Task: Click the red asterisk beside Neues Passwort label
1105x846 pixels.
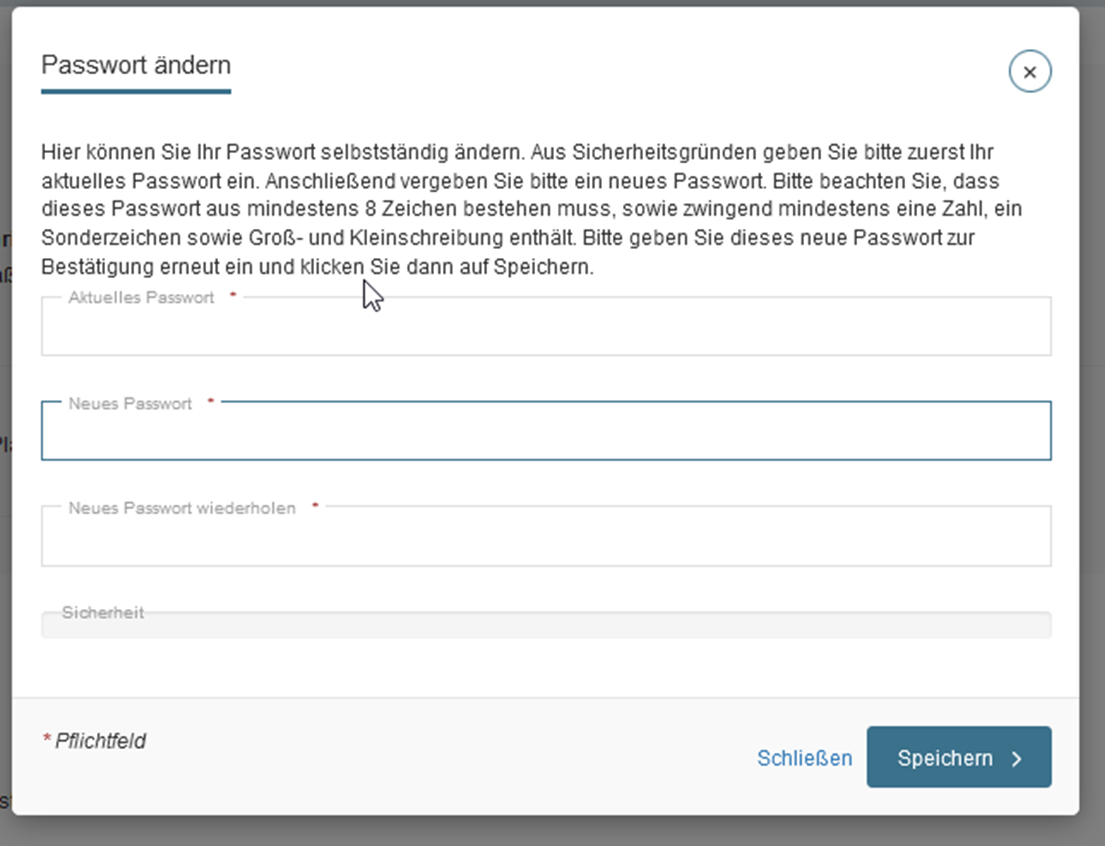Action: (x=210, y=401)
